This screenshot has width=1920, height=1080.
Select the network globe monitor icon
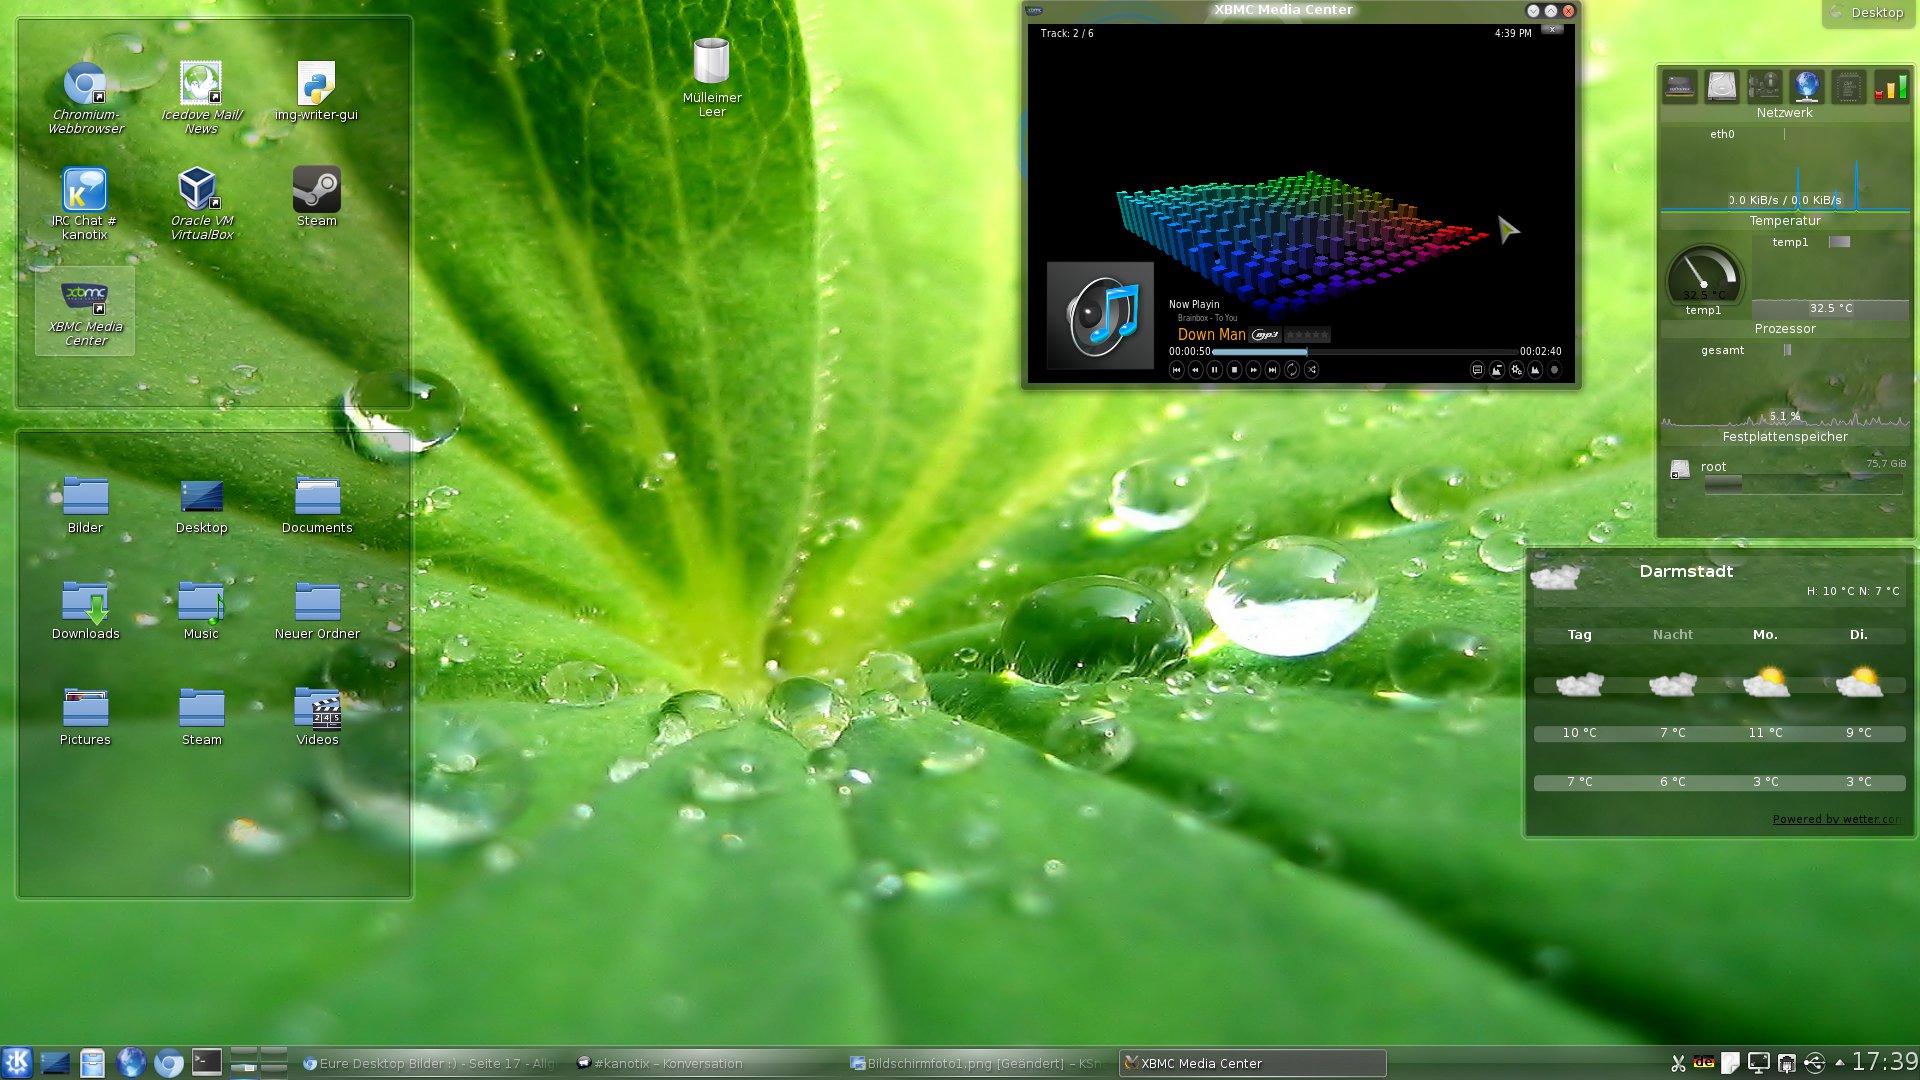[x=1806, y=87]
